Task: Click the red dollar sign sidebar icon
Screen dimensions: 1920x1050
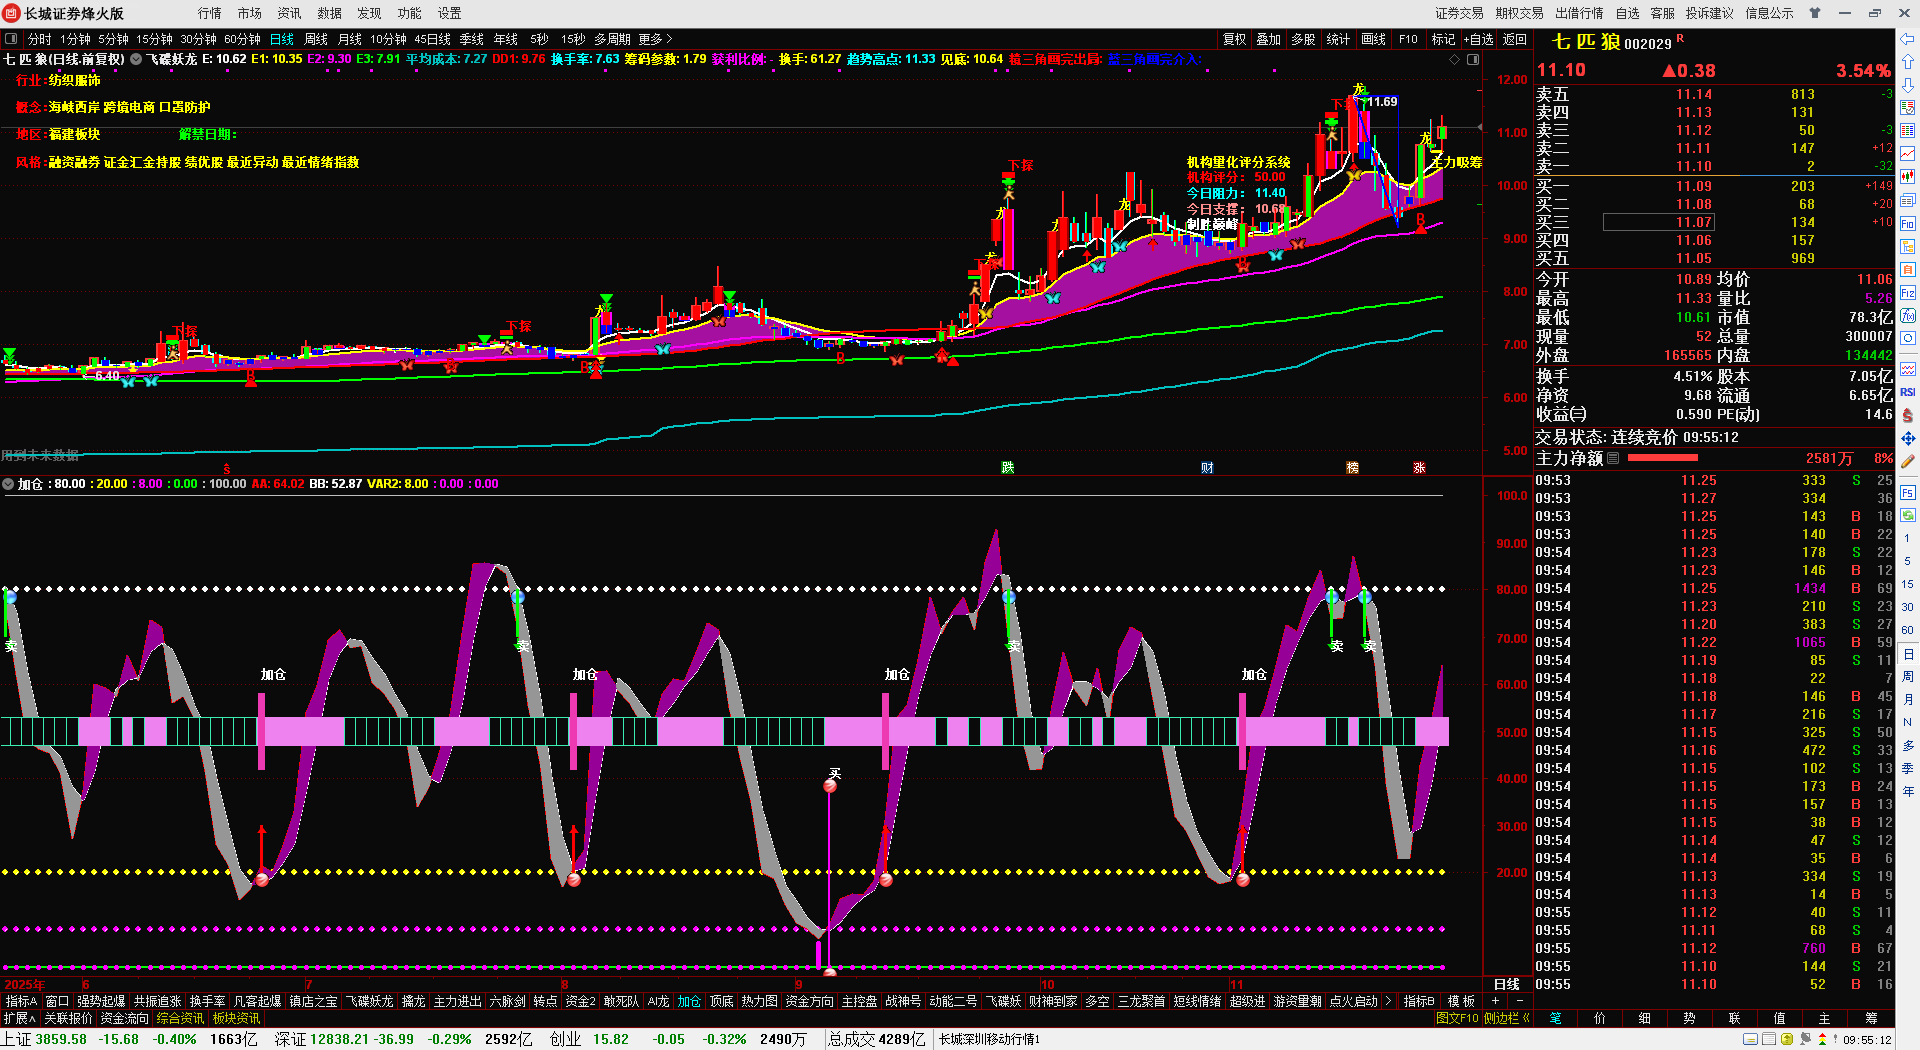Action: 1908,415
